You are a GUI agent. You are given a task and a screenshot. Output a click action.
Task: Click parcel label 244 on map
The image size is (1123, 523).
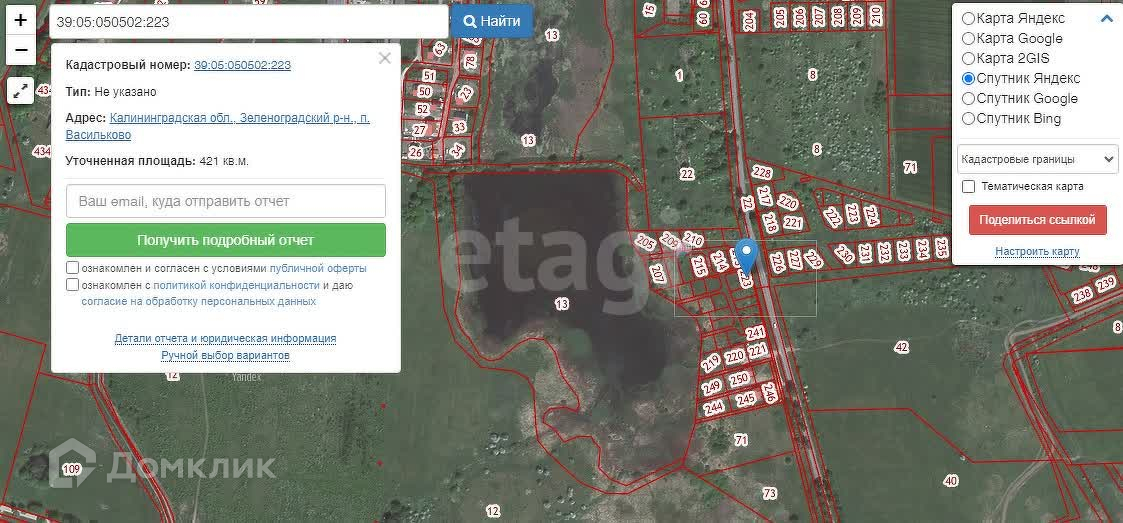click(x=713, y=408)
